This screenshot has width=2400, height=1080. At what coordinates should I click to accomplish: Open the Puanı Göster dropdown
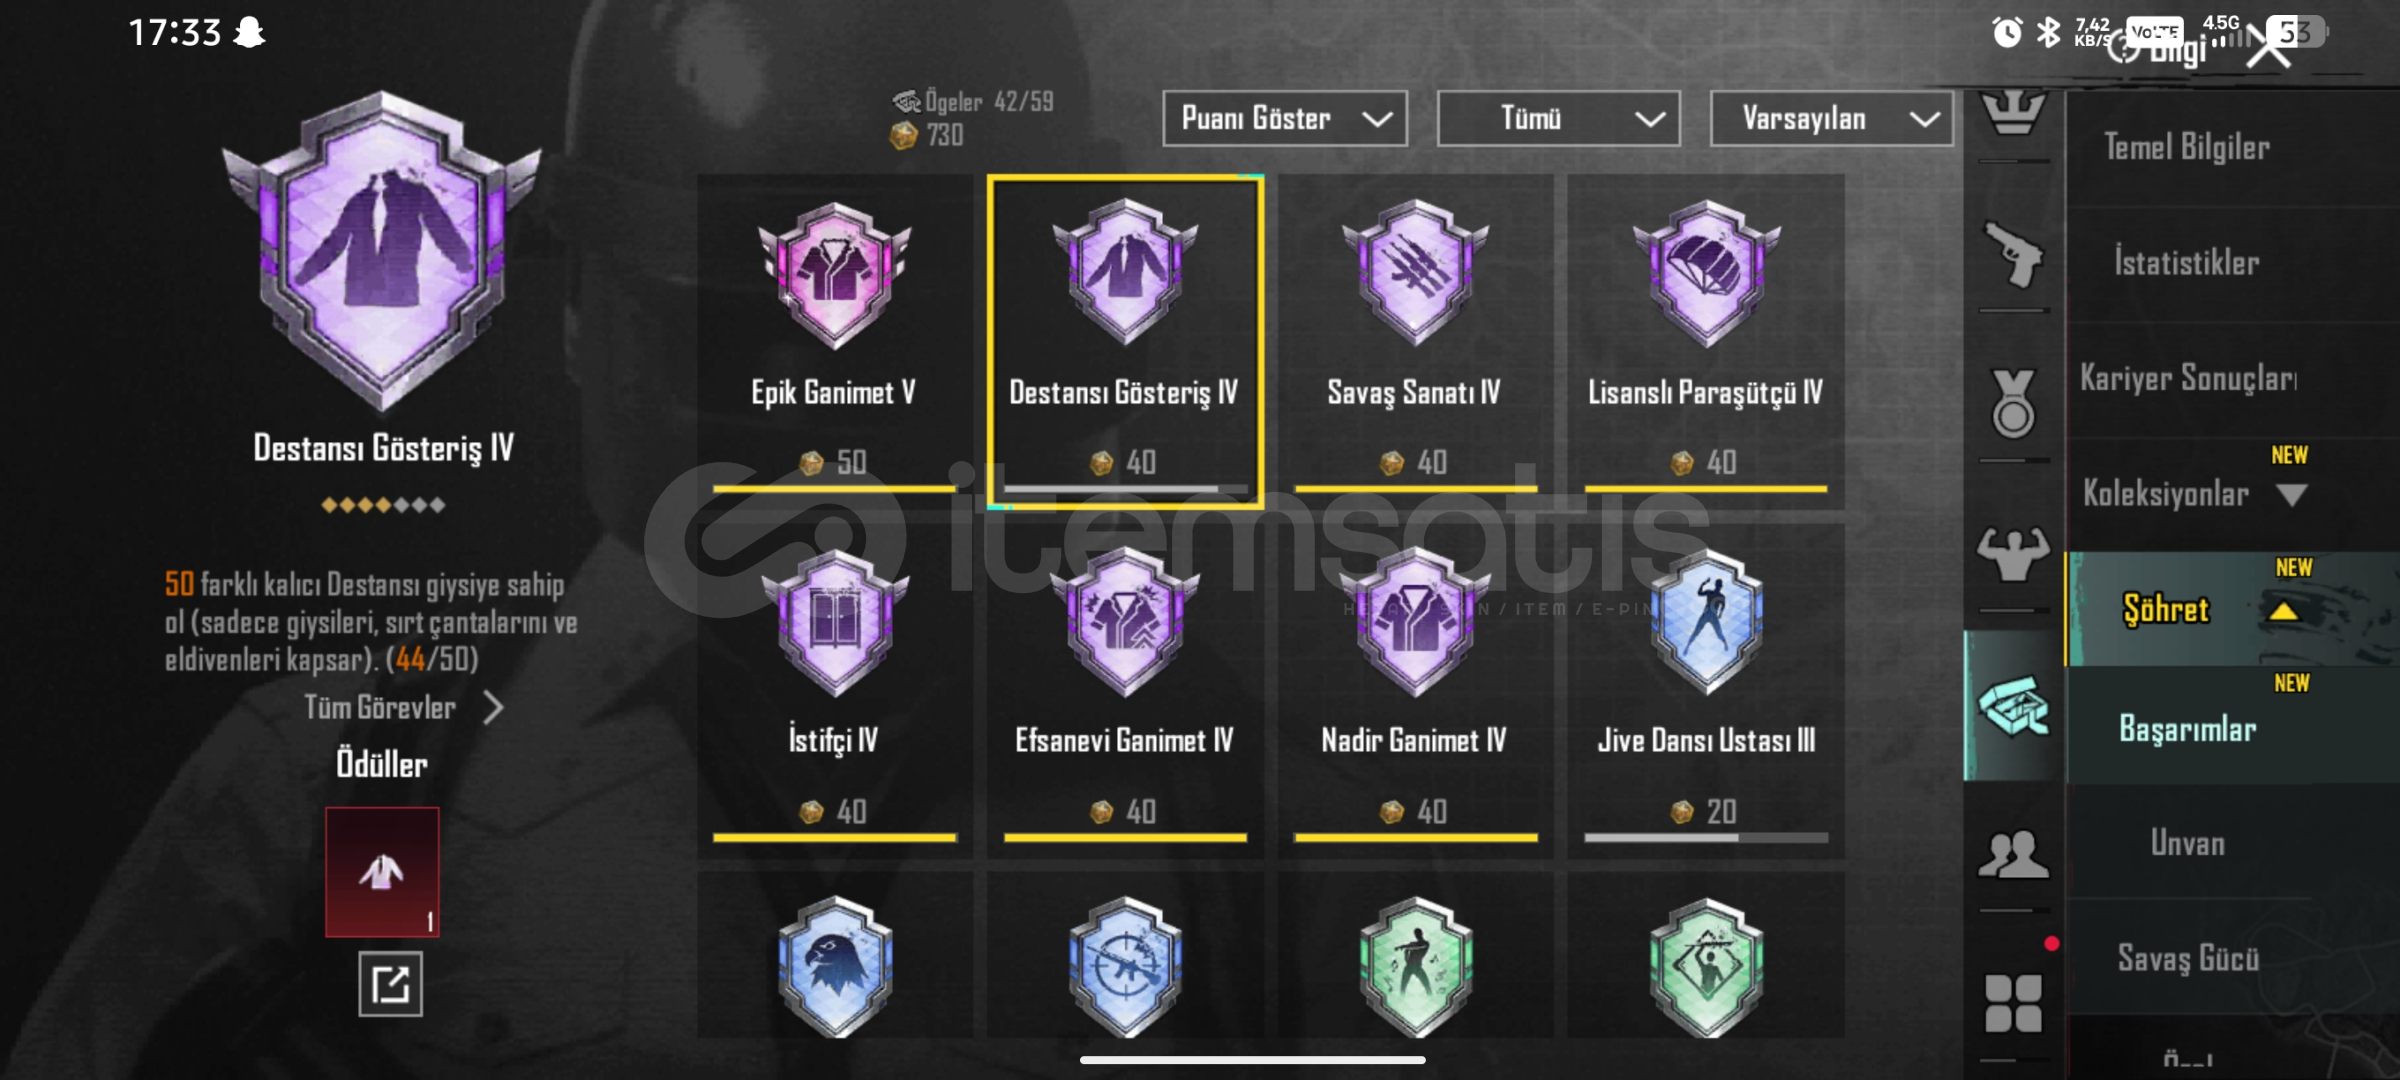click(1285, 119)
